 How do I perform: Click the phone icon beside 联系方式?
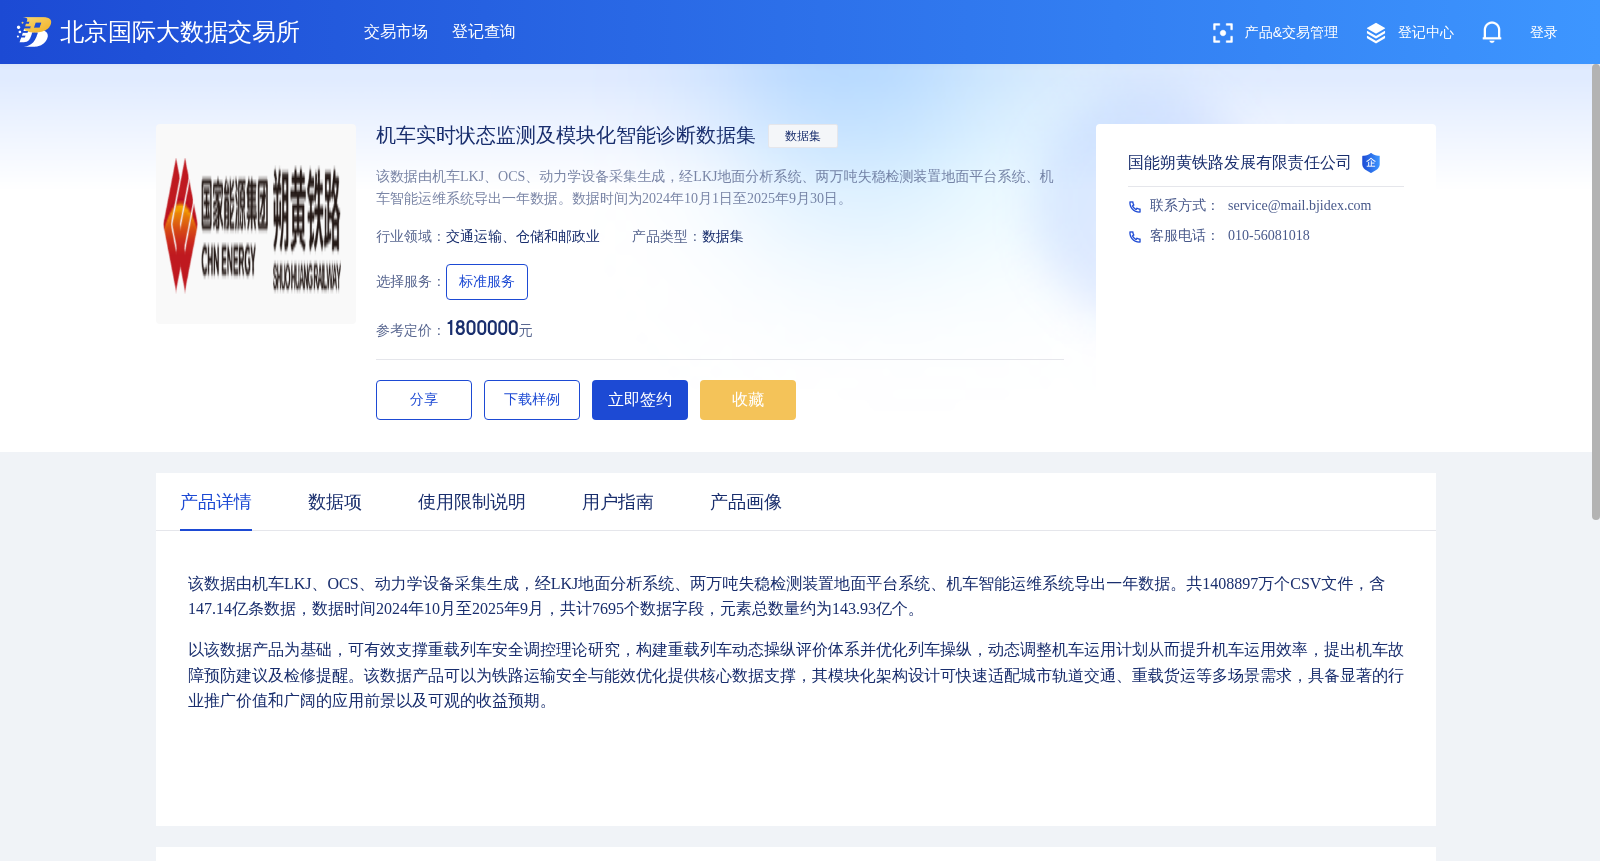(x=1135, y=207)
